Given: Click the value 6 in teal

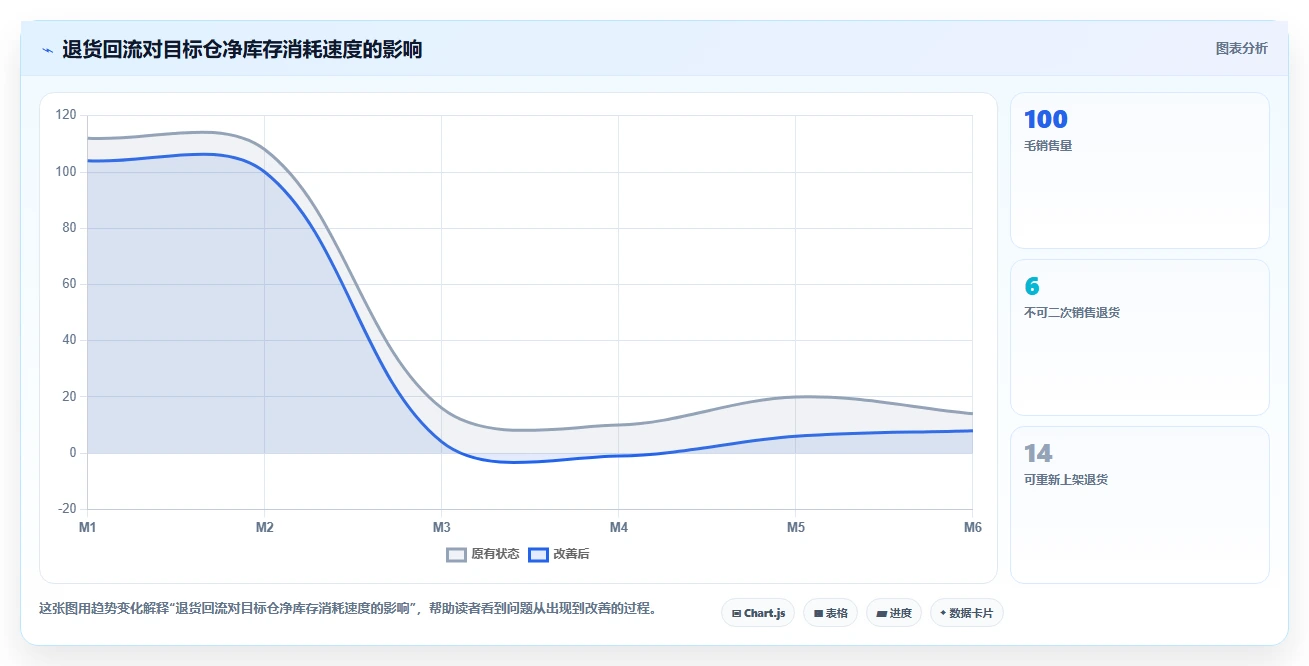Looking at the screenshot, I should click(x=1032, y=287).
